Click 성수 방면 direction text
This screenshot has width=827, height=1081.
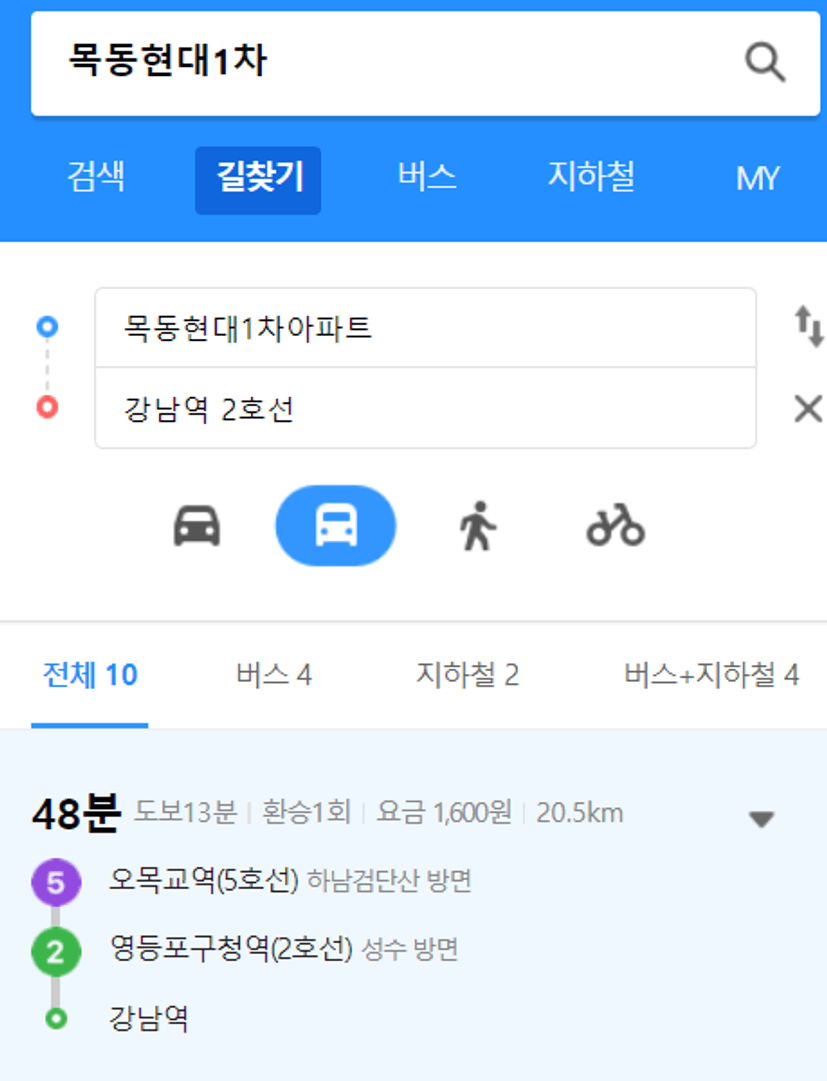click(410, 950)
